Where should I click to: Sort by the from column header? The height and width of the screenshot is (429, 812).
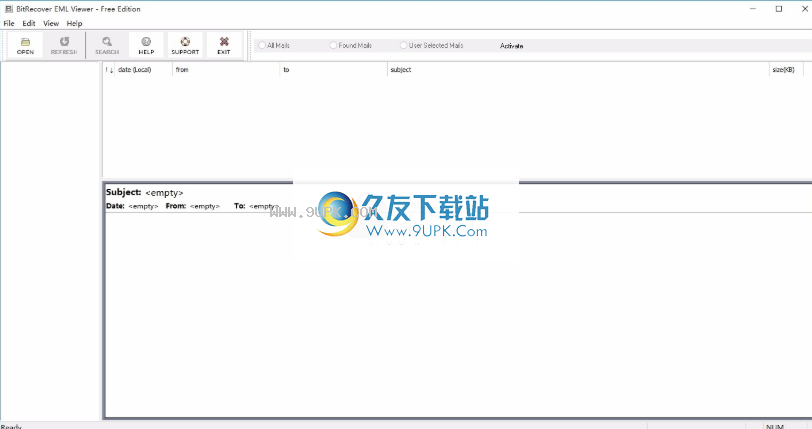click(226, 69)
